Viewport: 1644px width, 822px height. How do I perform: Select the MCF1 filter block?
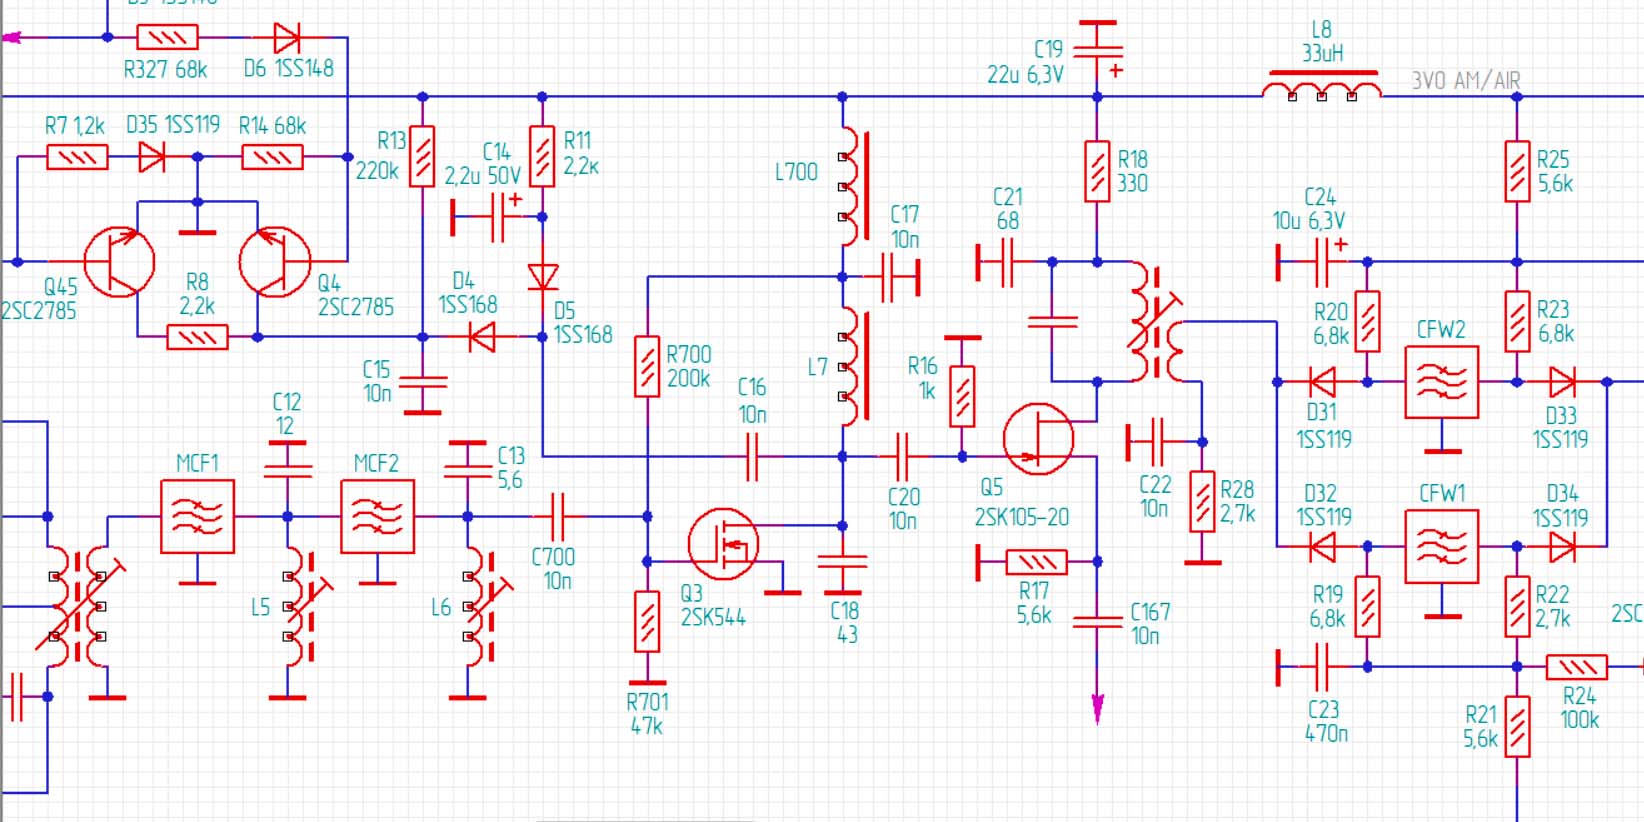click(x=197, y=517)
